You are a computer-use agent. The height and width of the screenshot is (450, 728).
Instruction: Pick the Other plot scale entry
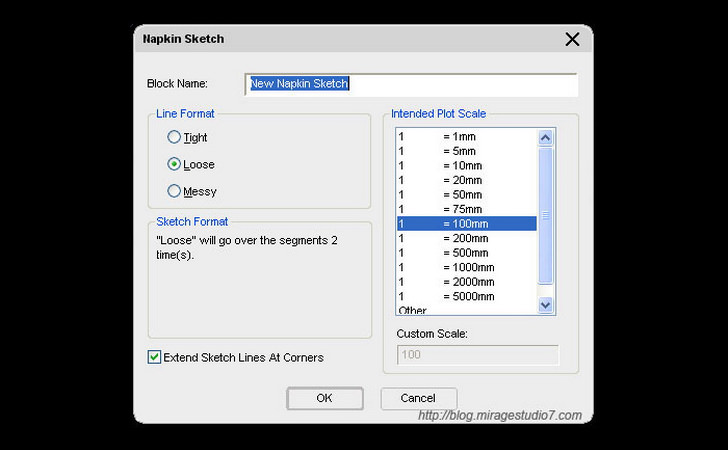[x=467, y=309]
